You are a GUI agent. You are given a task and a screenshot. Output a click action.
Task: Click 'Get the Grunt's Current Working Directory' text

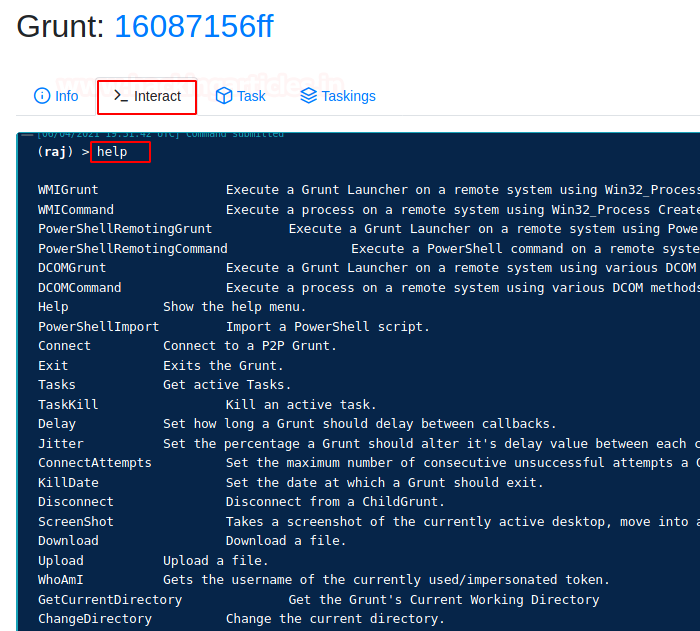click(x=444, y=599)
